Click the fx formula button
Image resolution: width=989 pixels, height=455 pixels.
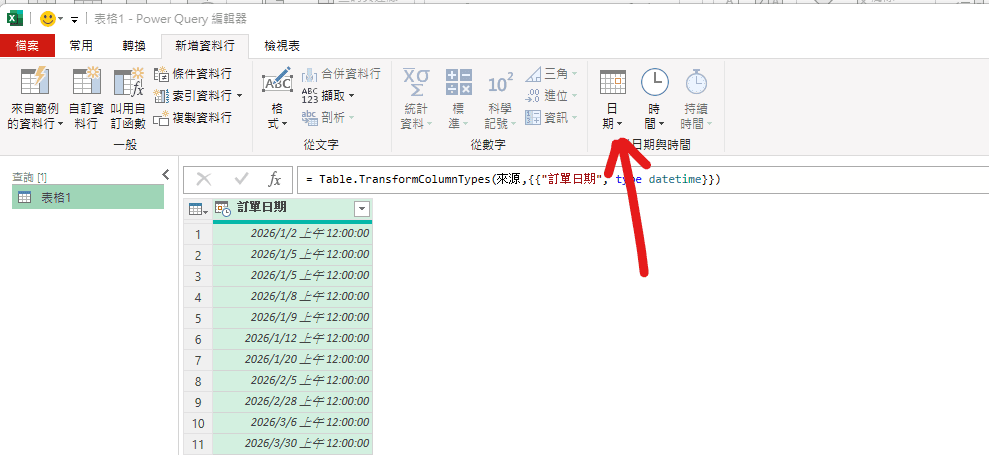[x=273, y=179]
